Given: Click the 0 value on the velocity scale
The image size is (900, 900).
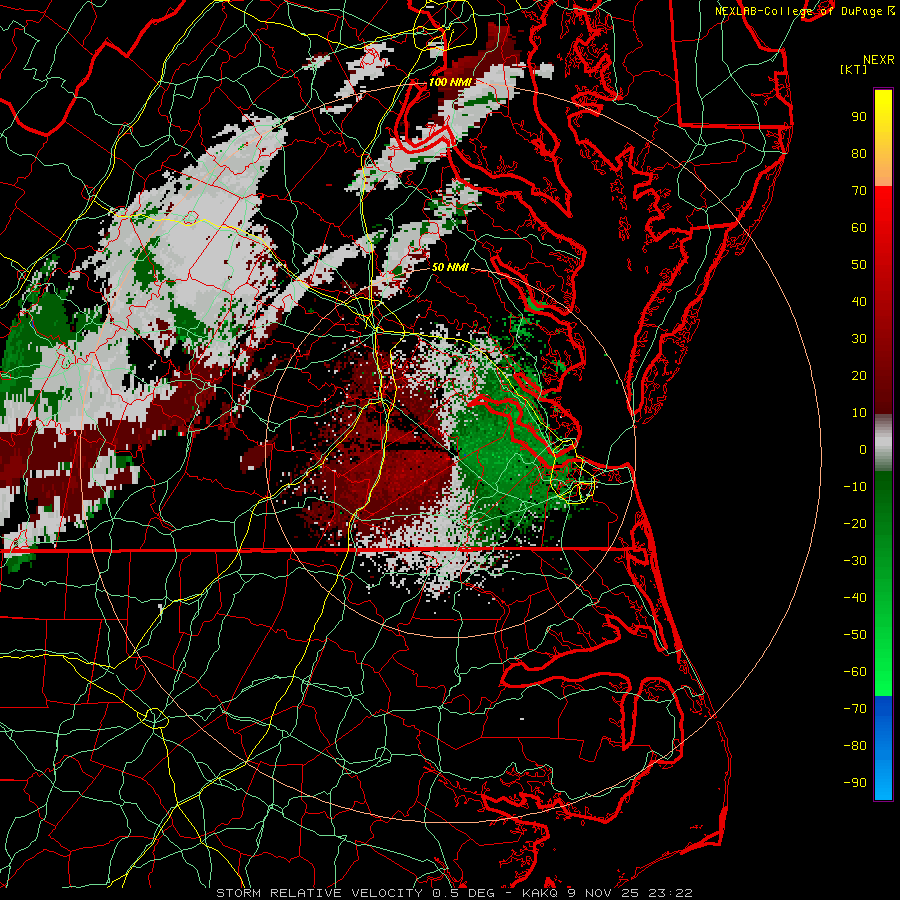Looking at the screenshot, I should (x=863, y=449).
